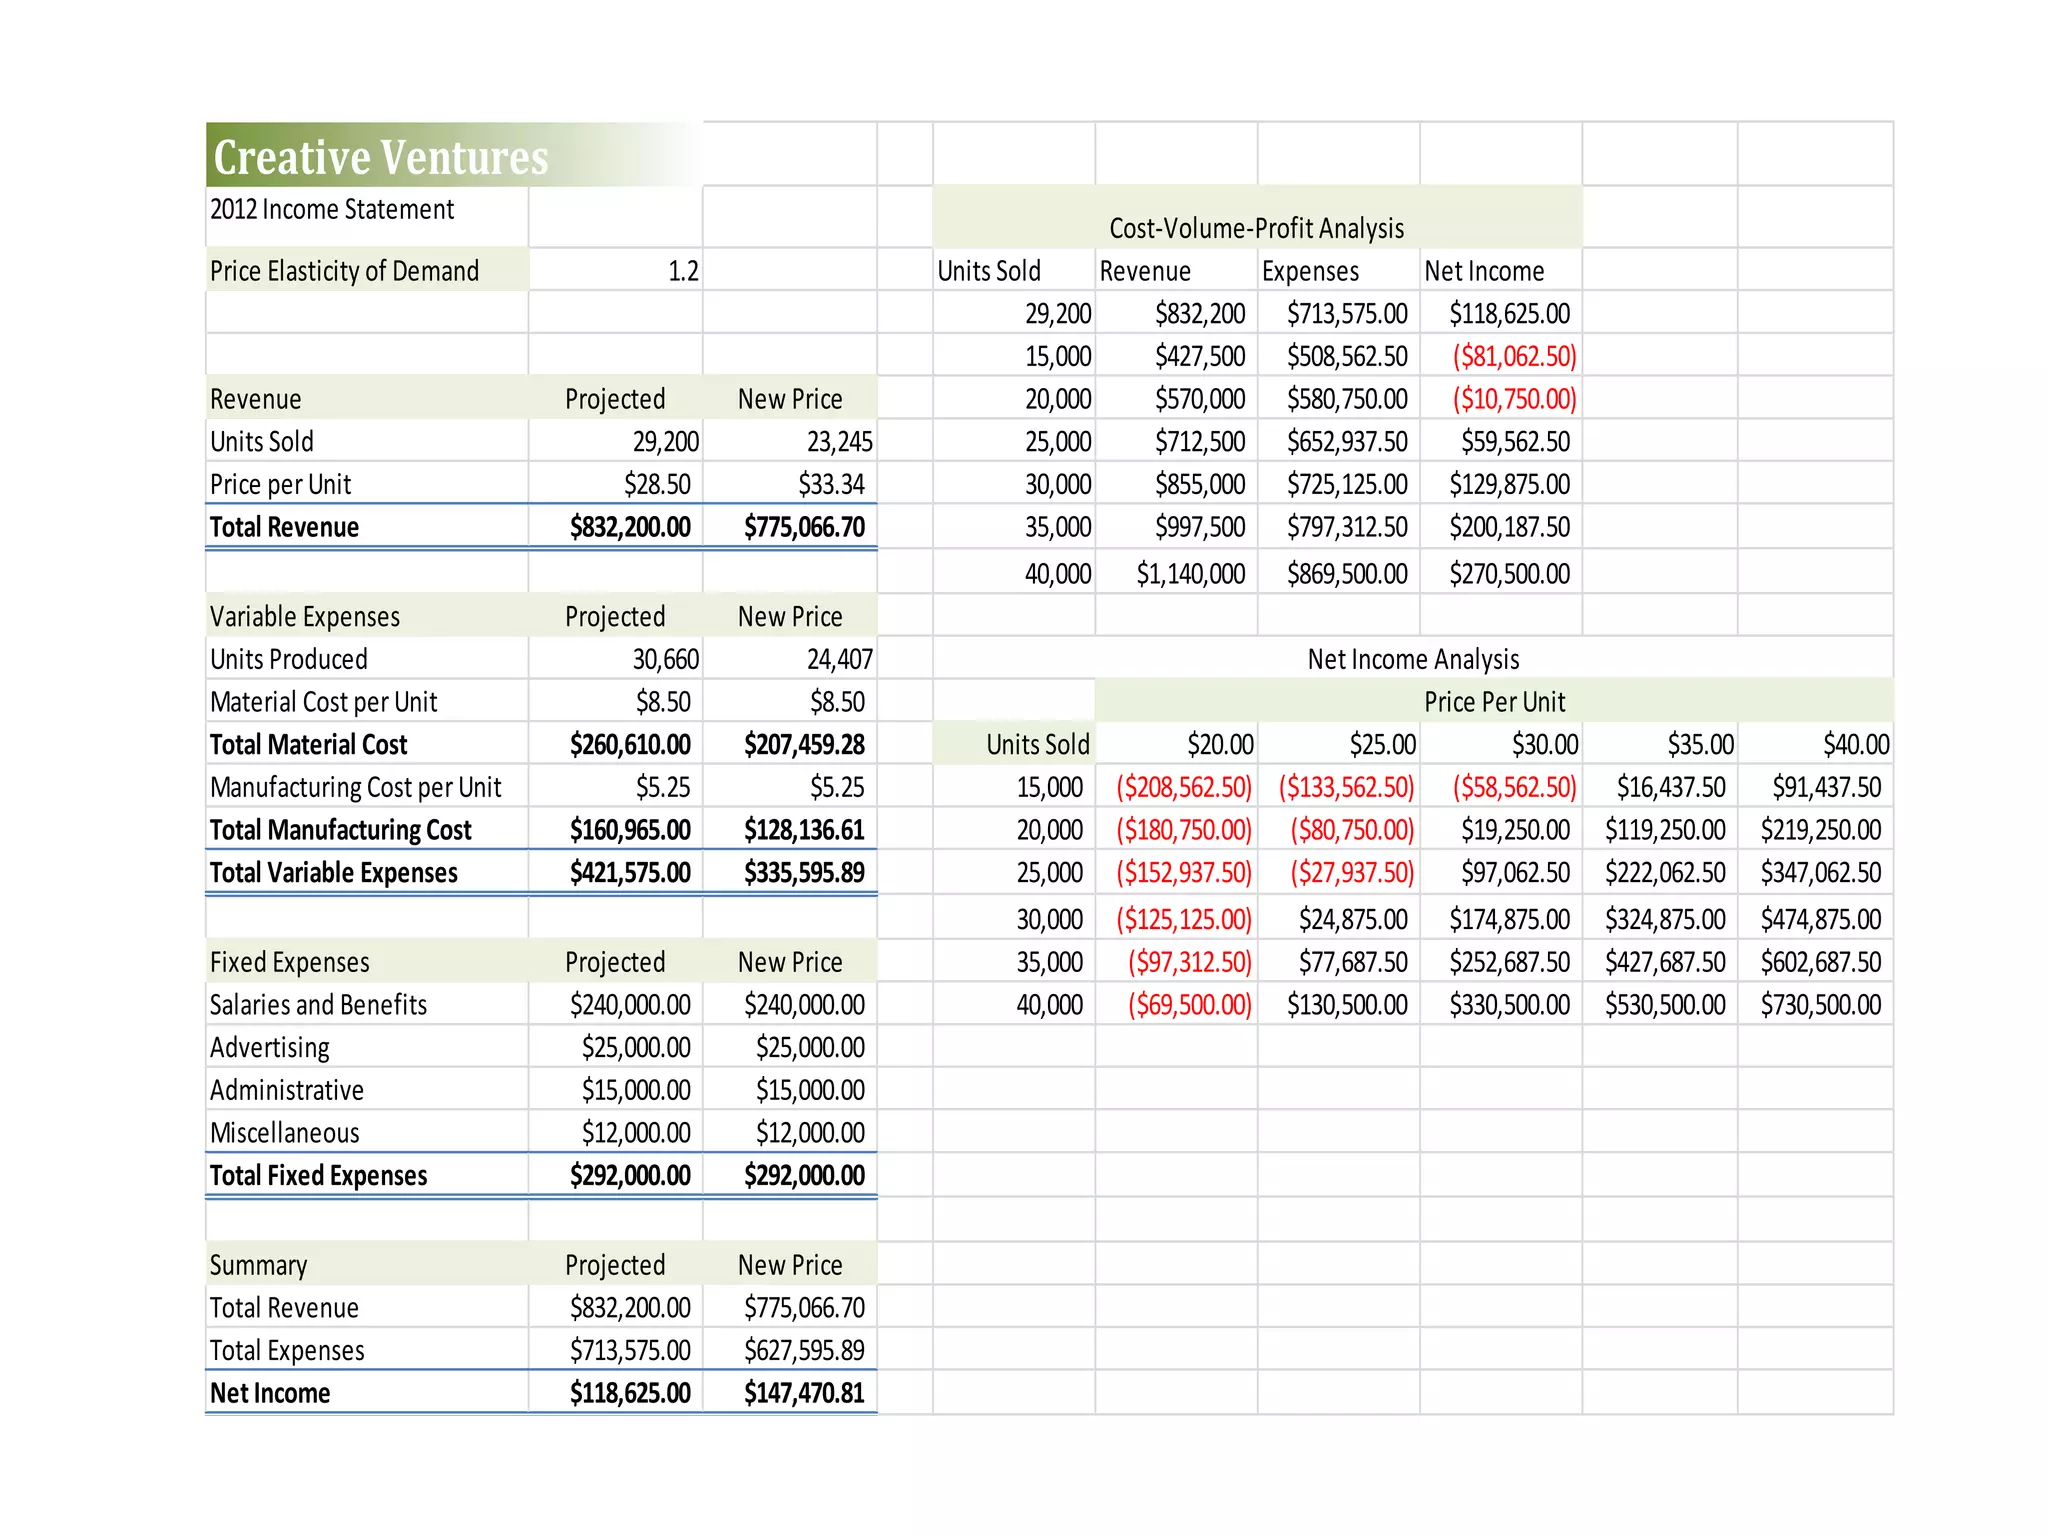Select the Cost-Volume-Profit Analysis header
This screenshot has width=2048, height=1536.
[x=1256, y=228]
